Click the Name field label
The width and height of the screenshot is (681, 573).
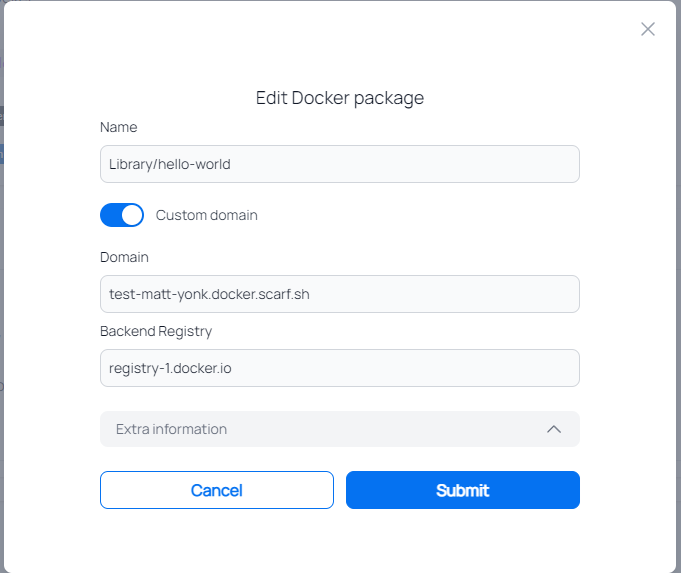(x=119, y=127)
